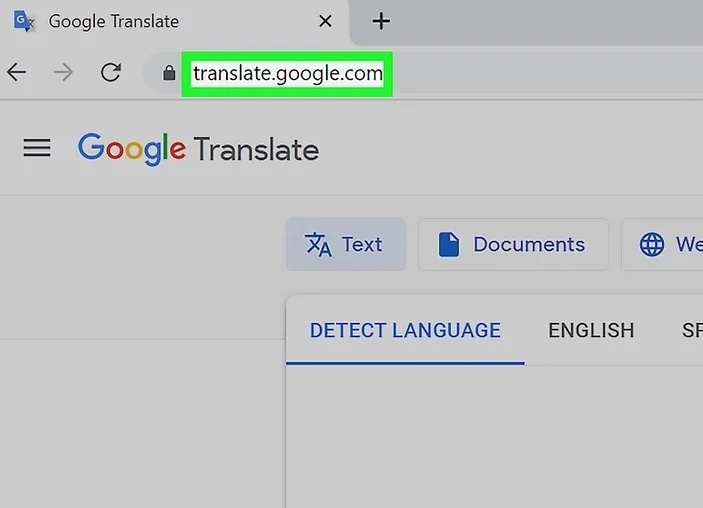The width and height of the screenshot is (703, 508).
Task: Reload the Google Translate page
Action: [x=111, y=73]
